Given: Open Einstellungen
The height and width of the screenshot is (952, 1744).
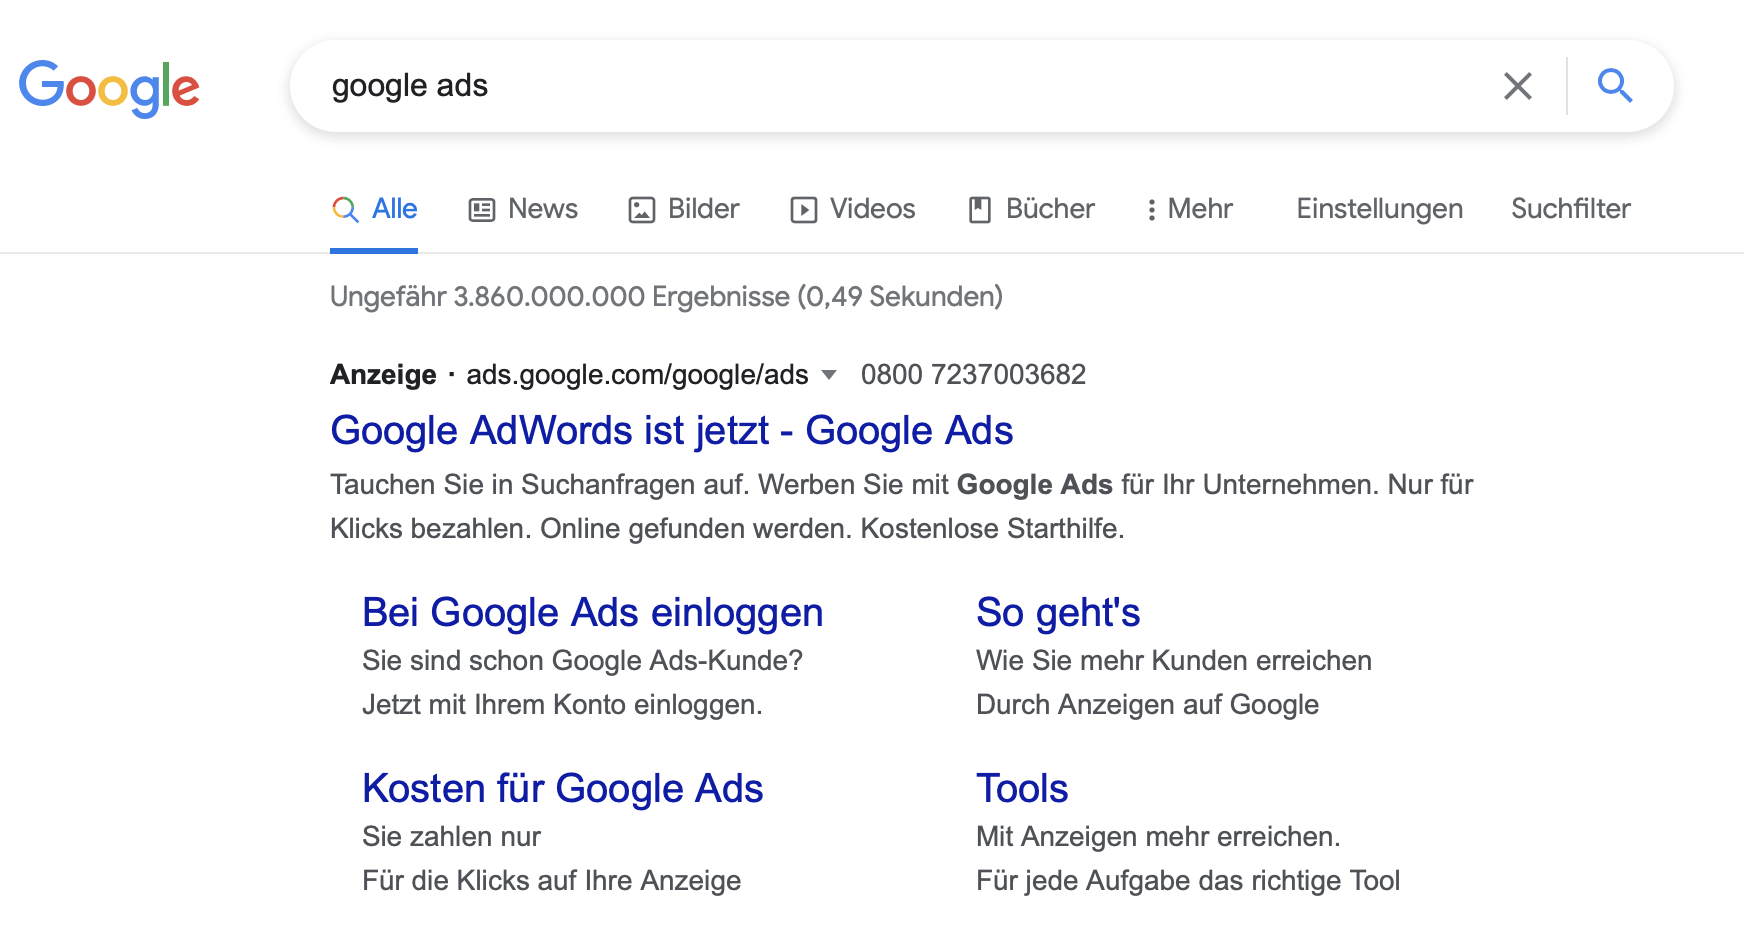Looking at the screenshot, I should (x=1379, y=208).
